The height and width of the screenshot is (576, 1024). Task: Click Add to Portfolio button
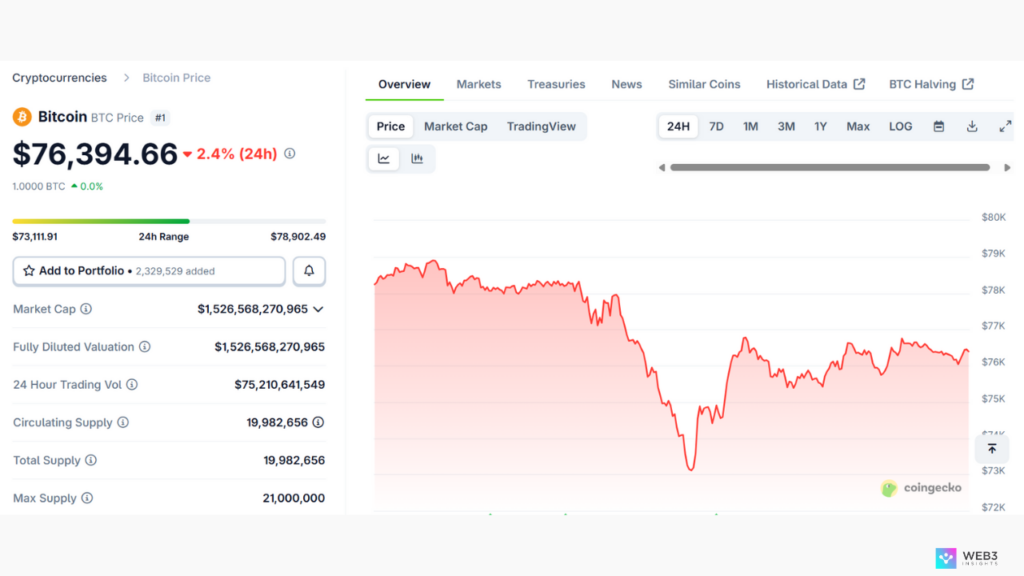click(x=148, y=271)
